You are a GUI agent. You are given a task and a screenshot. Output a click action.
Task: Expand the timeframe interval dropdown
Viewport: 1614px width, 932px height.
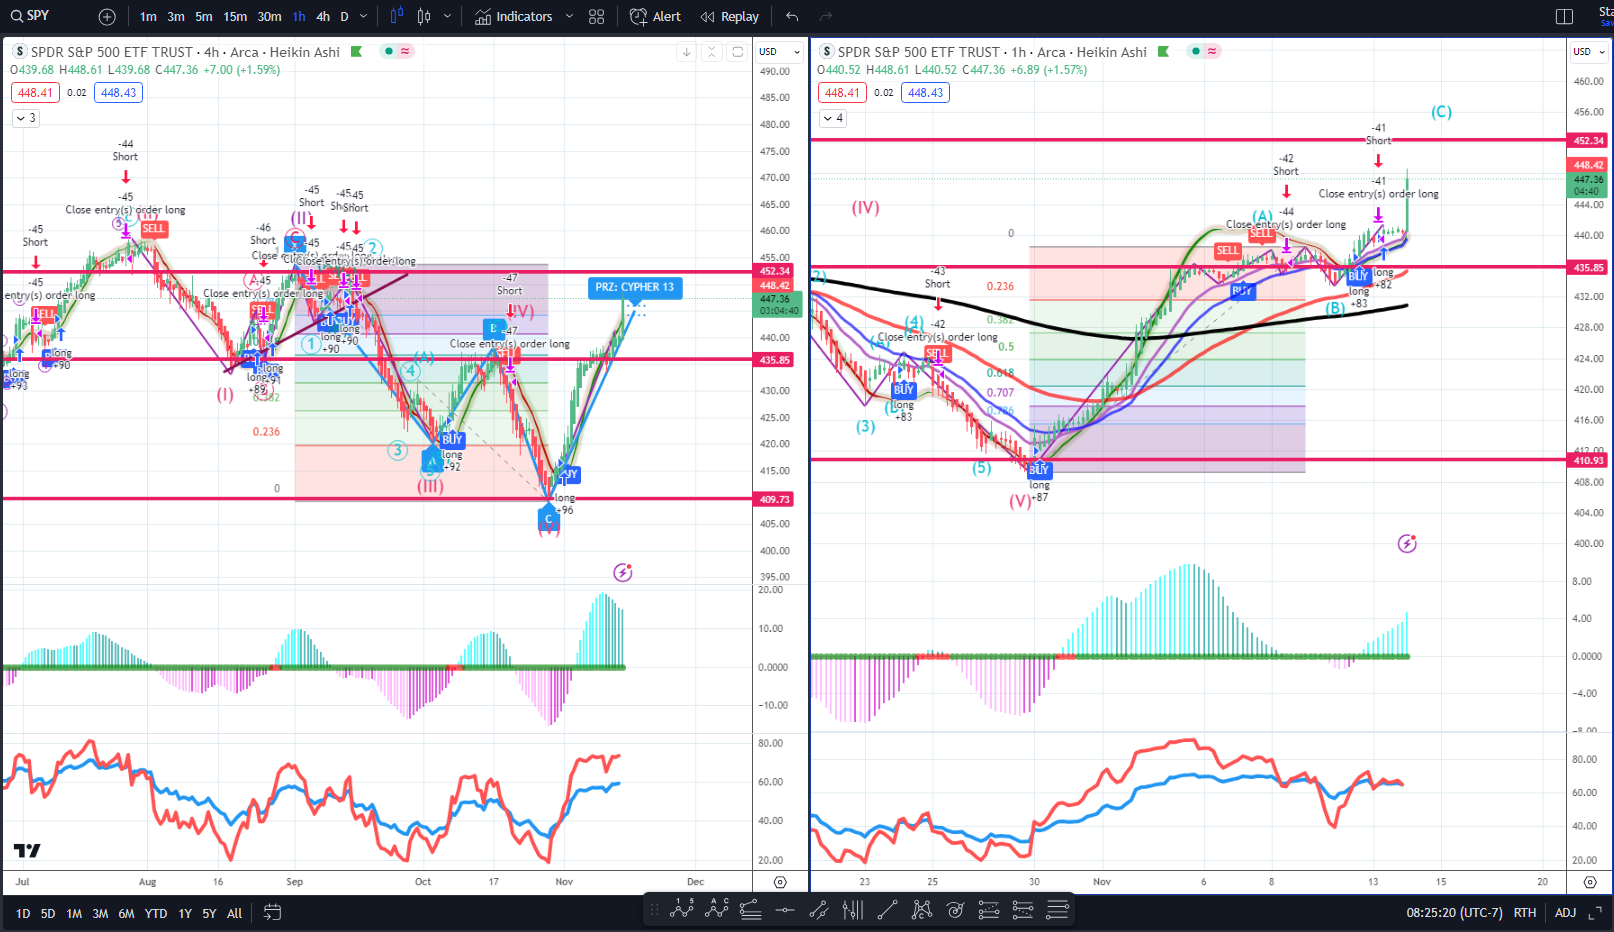(x=363, y=17)
